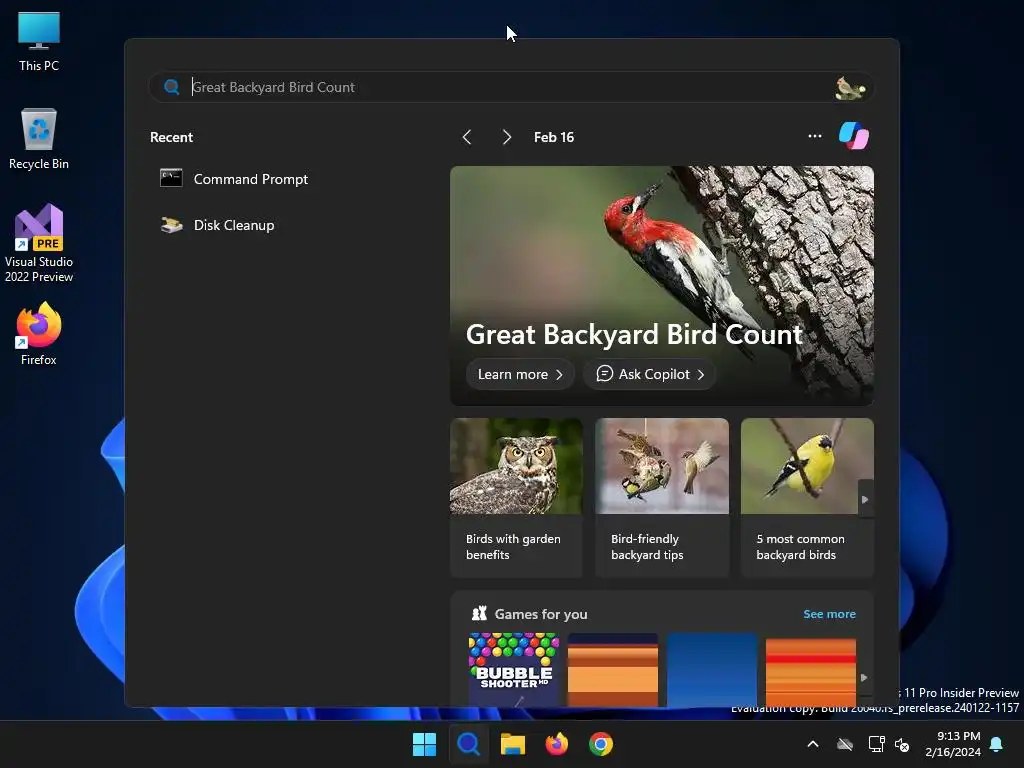Open the clock showing 9:13 PM
The height and width of the screenshot is (768, 1024).
click(953, 744)
